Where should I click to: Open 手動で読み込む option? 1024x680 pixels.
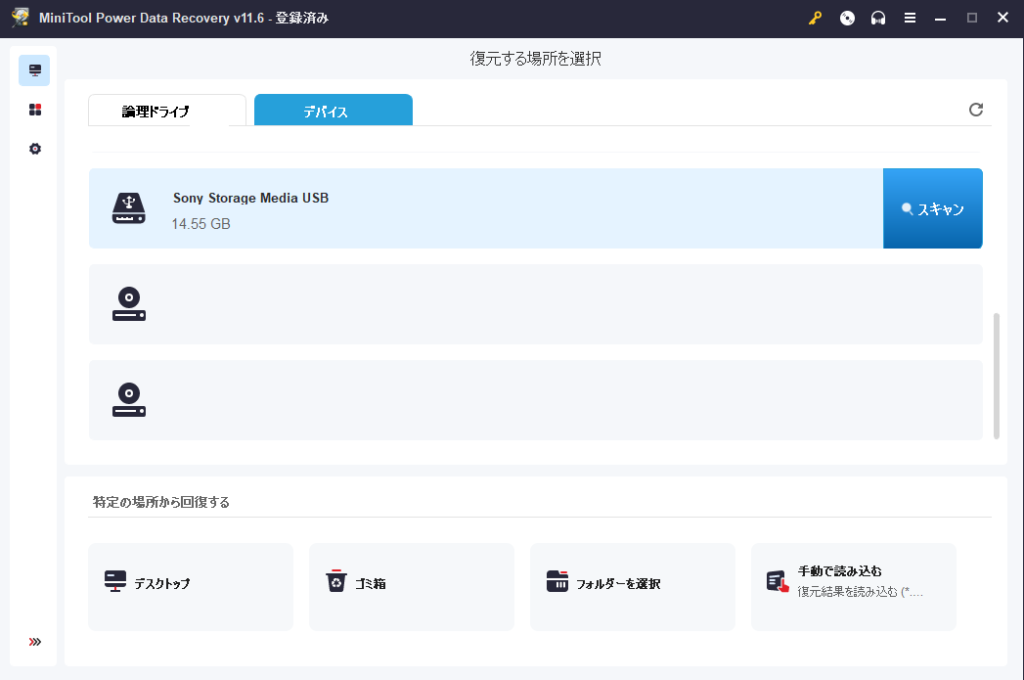(x=854, y=587)
